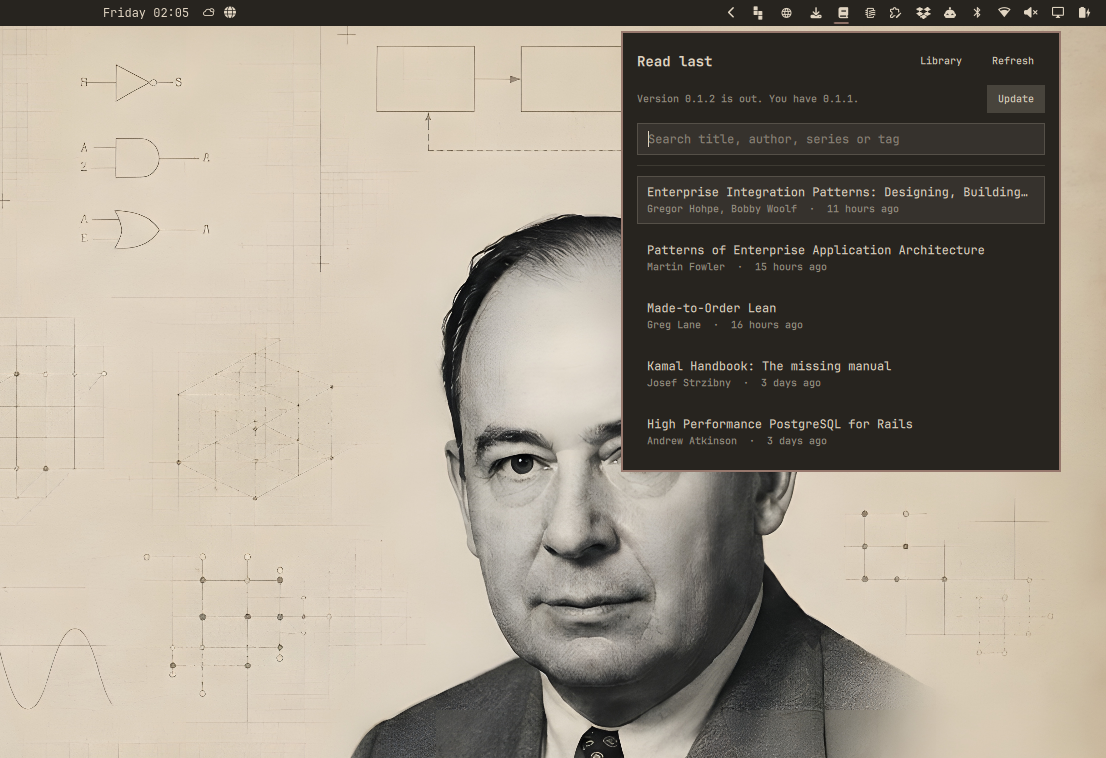Click the Refresh button
Screen dimensions: 1106x758
(x=1012, y=61)
